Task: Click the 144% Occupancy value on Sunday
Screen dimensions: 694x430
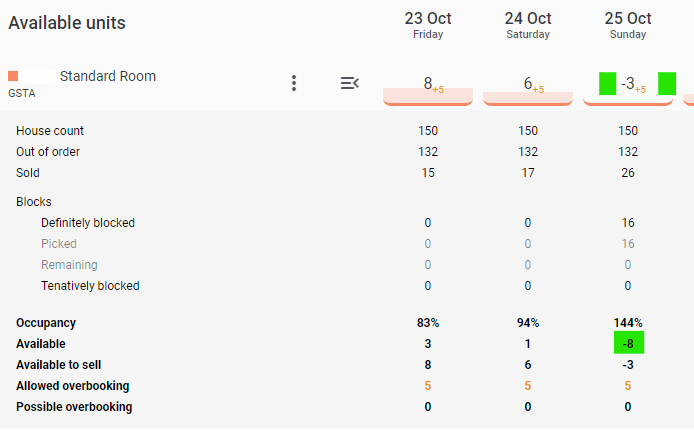Action: click(x=628, y=323)
